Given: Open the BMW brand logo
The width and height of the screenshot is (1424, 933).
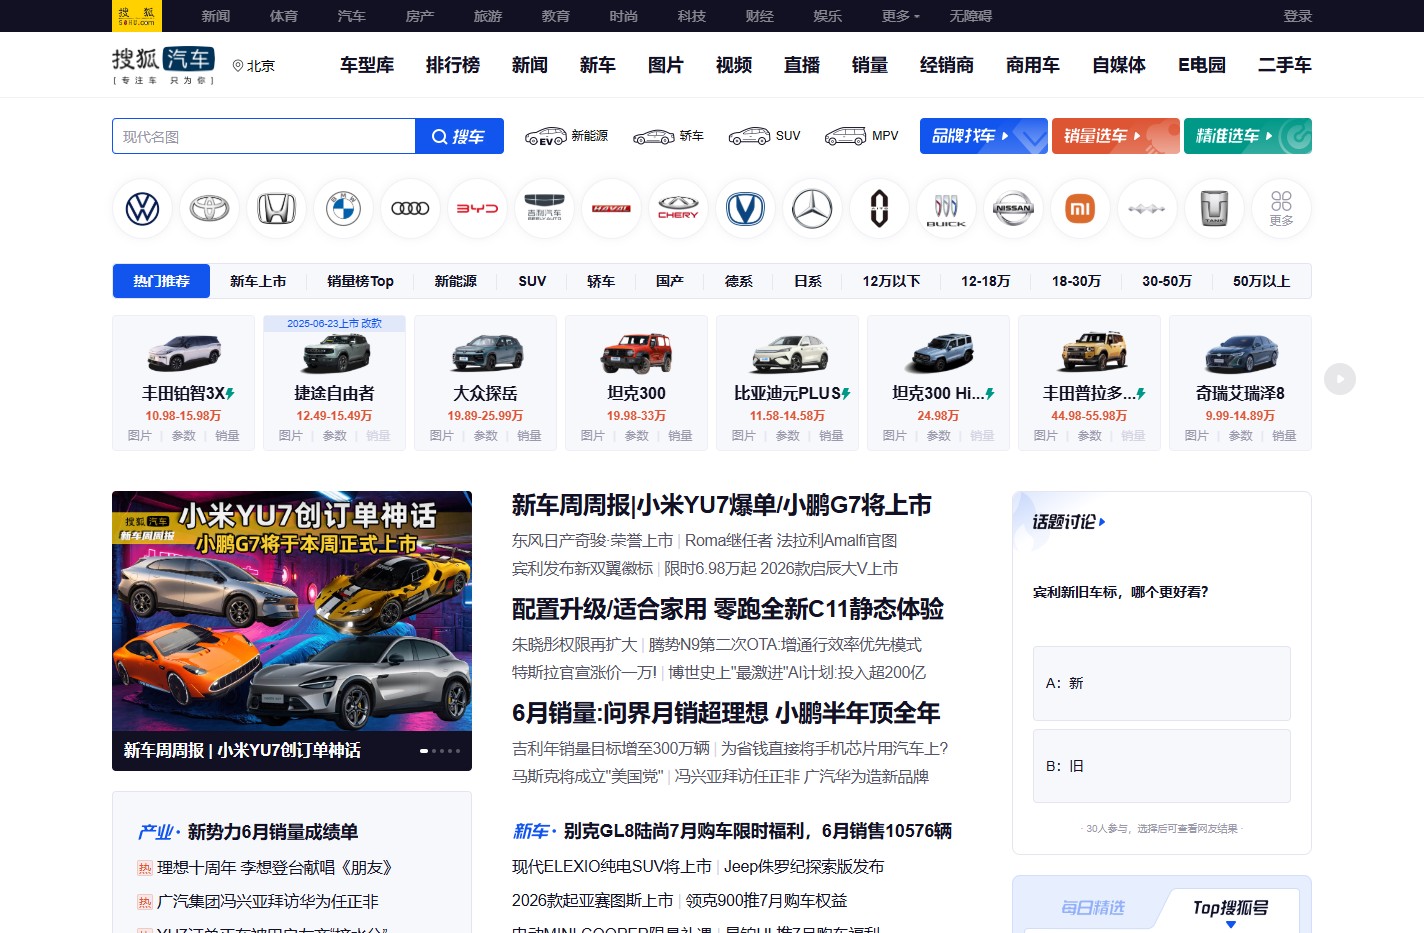Looking at the screenshot, I should click(x=344, y=209).
